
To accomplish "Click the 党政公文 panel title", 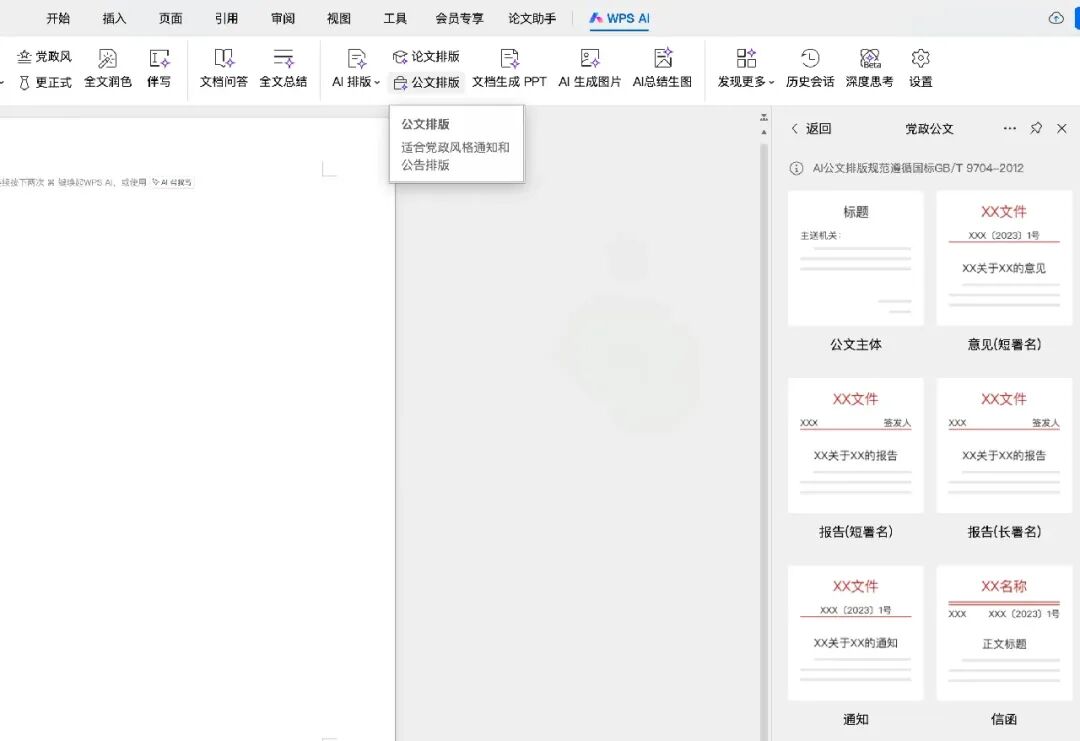I will pos(929,129).
